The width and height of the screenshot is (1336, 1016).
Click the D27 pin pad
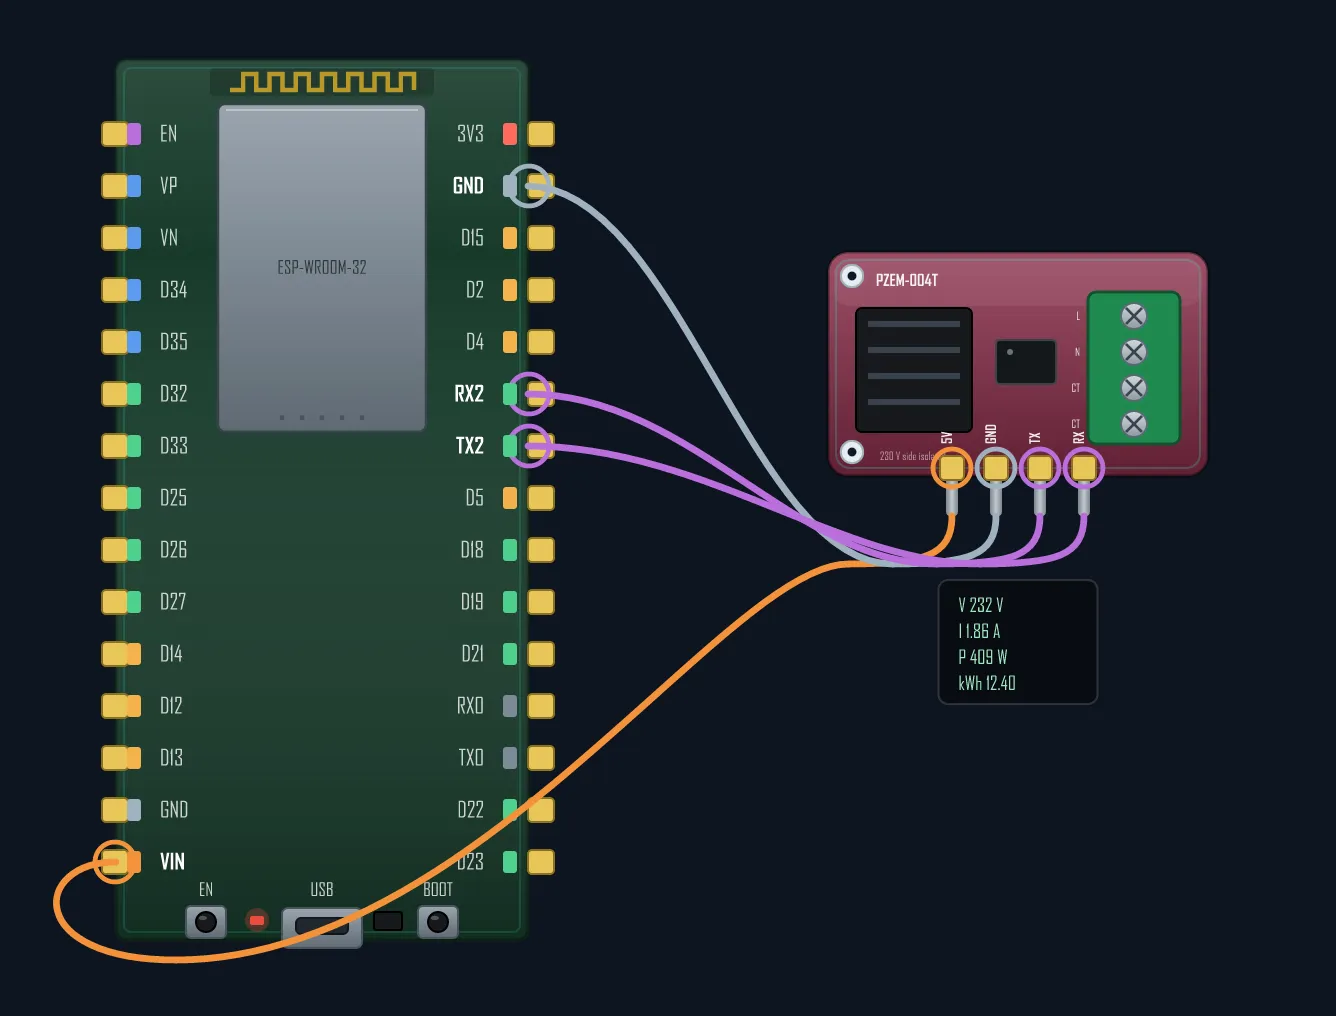click(115, 602)
